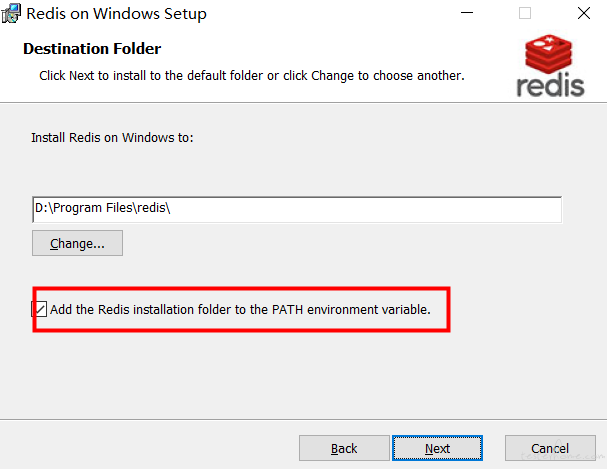Click the 'Click Next to install' instruction text
The height and width of the screenshot is (469, 607).
[x=252, y=75]
